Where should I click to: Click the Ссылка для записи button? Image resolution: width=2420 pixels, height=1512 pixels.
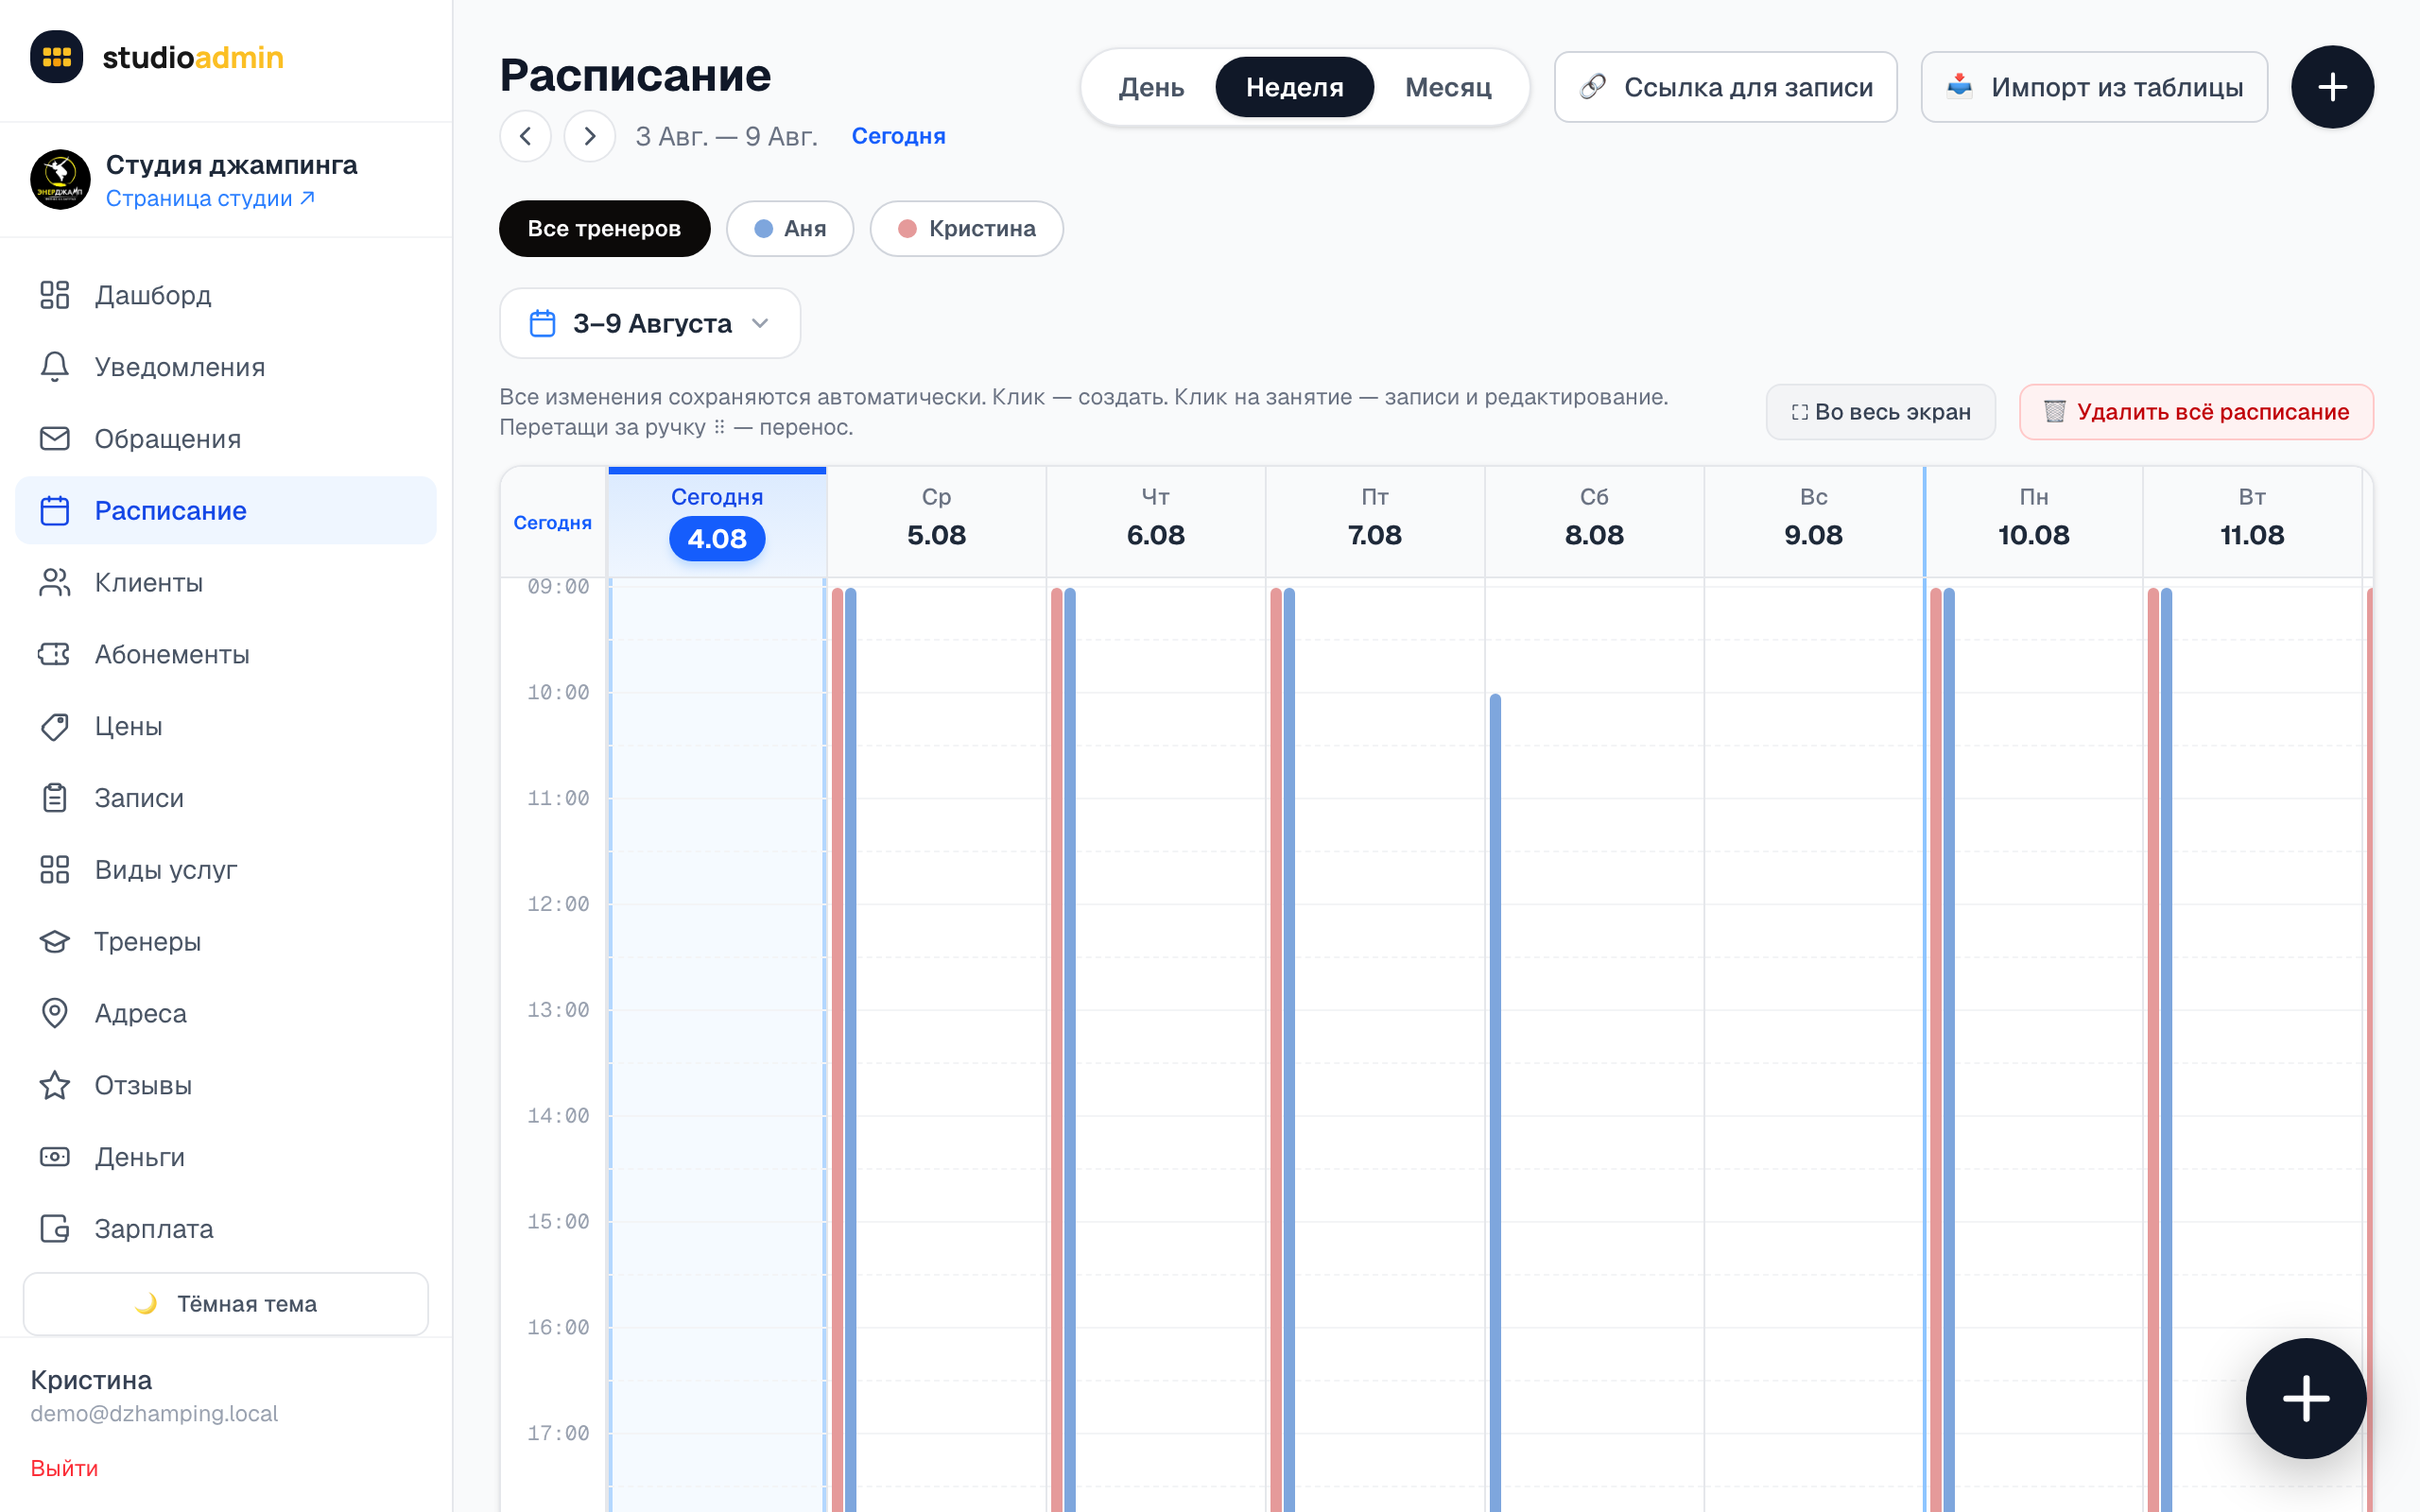1726,87
